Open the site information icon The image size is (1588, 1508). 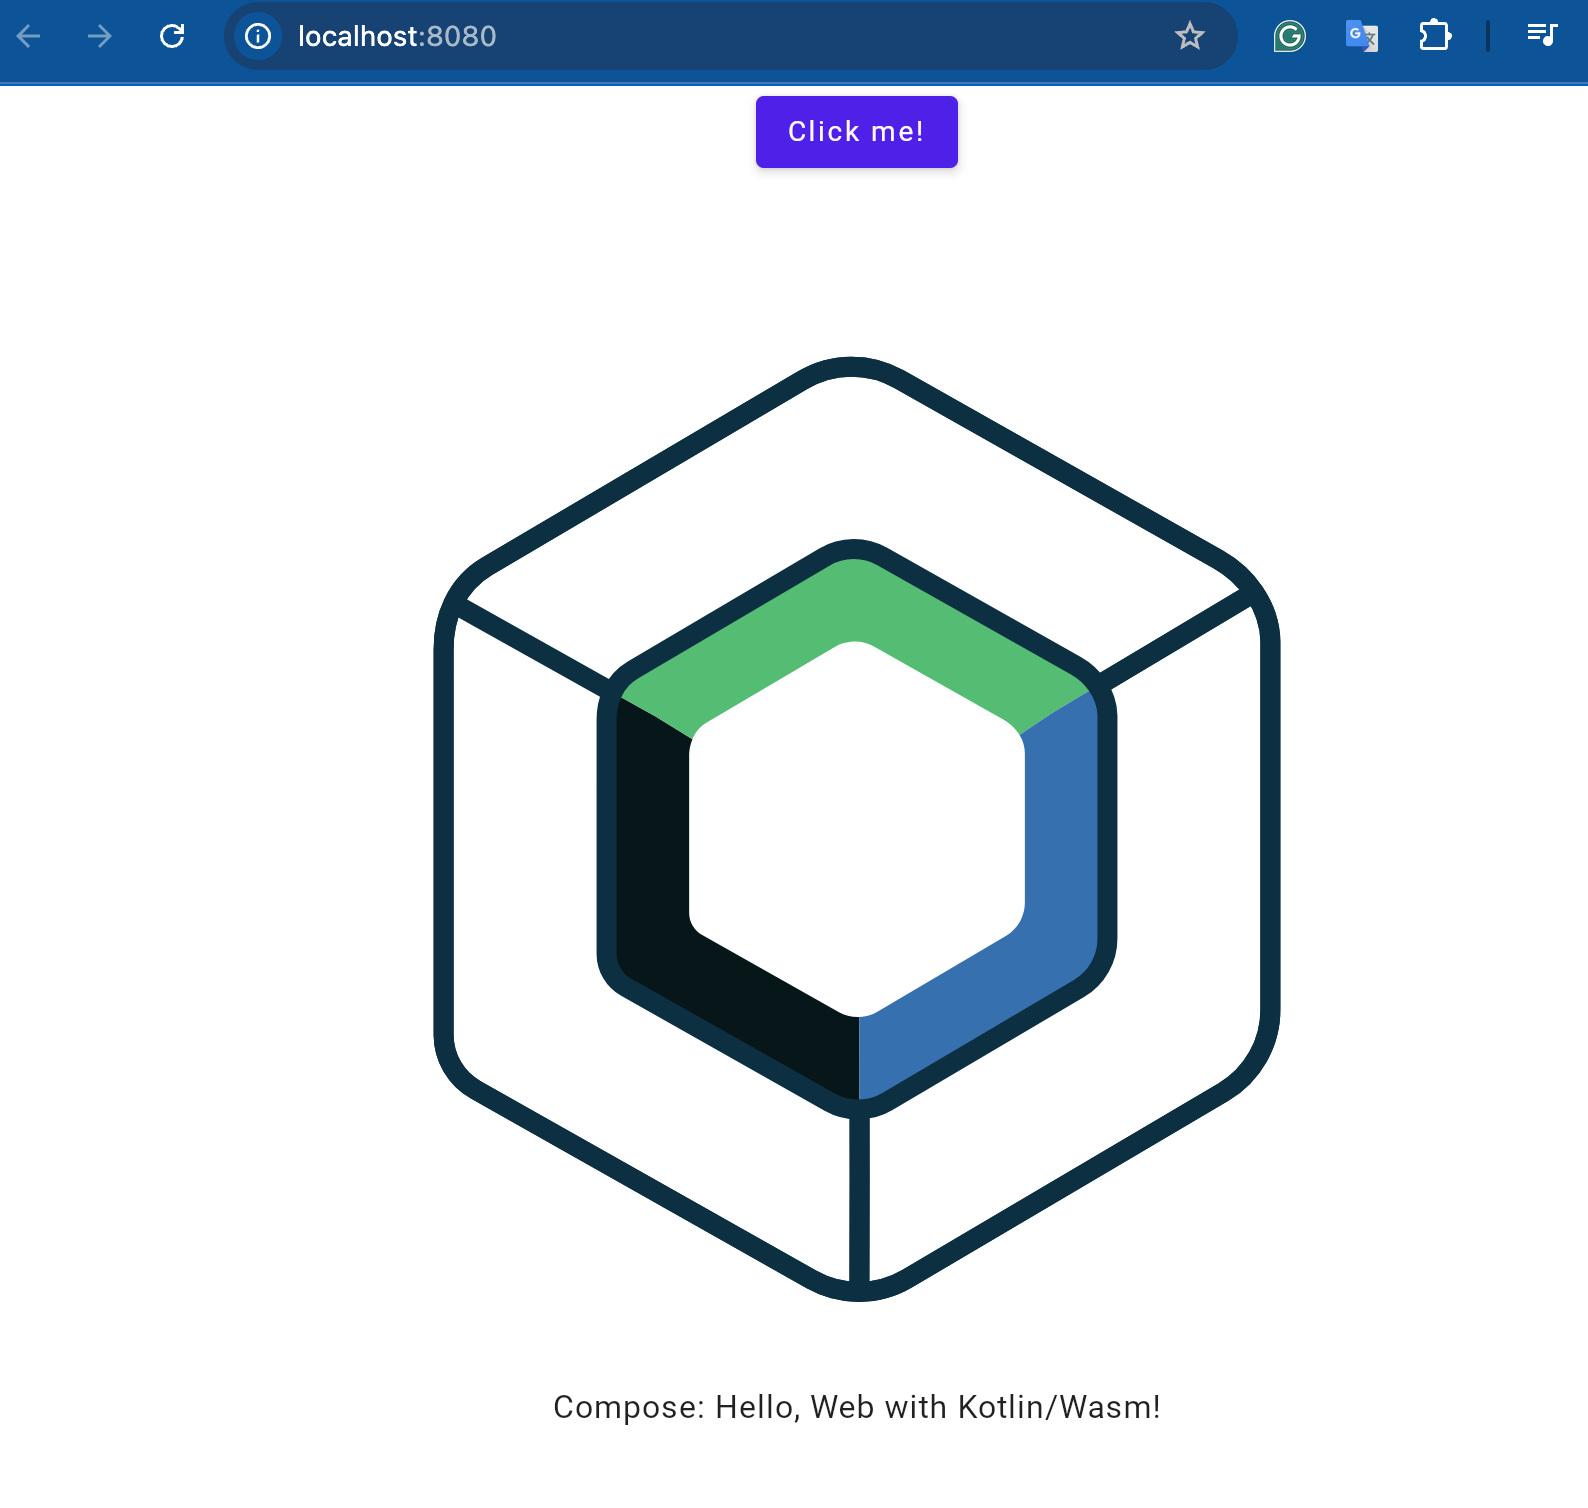258,36
